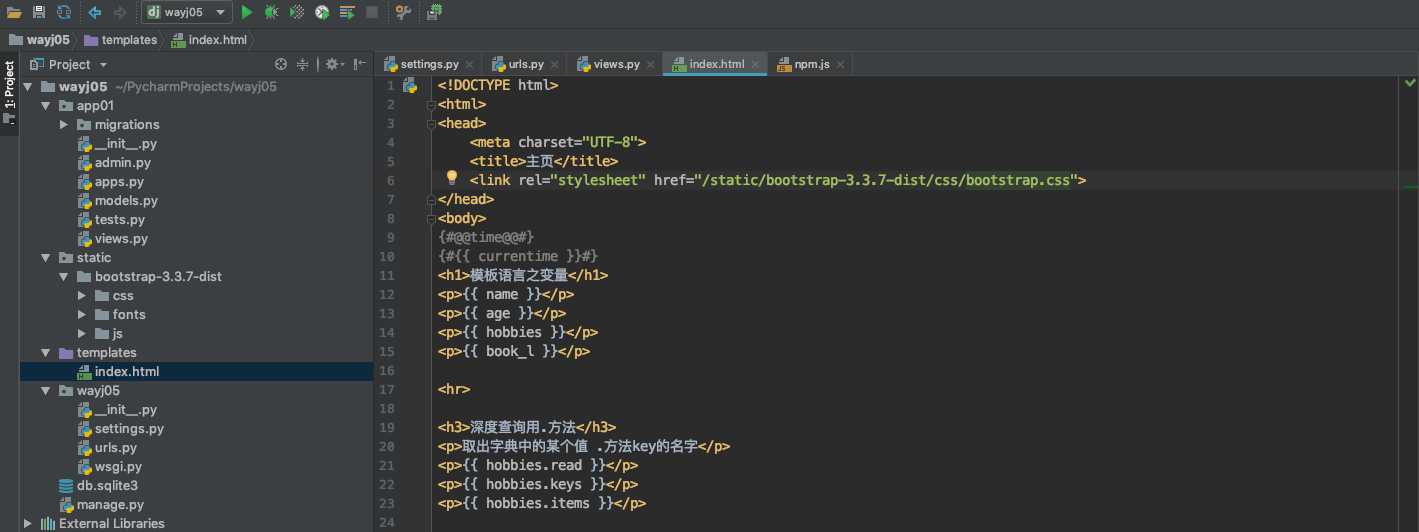Click the profile run icon

(322, 12)
